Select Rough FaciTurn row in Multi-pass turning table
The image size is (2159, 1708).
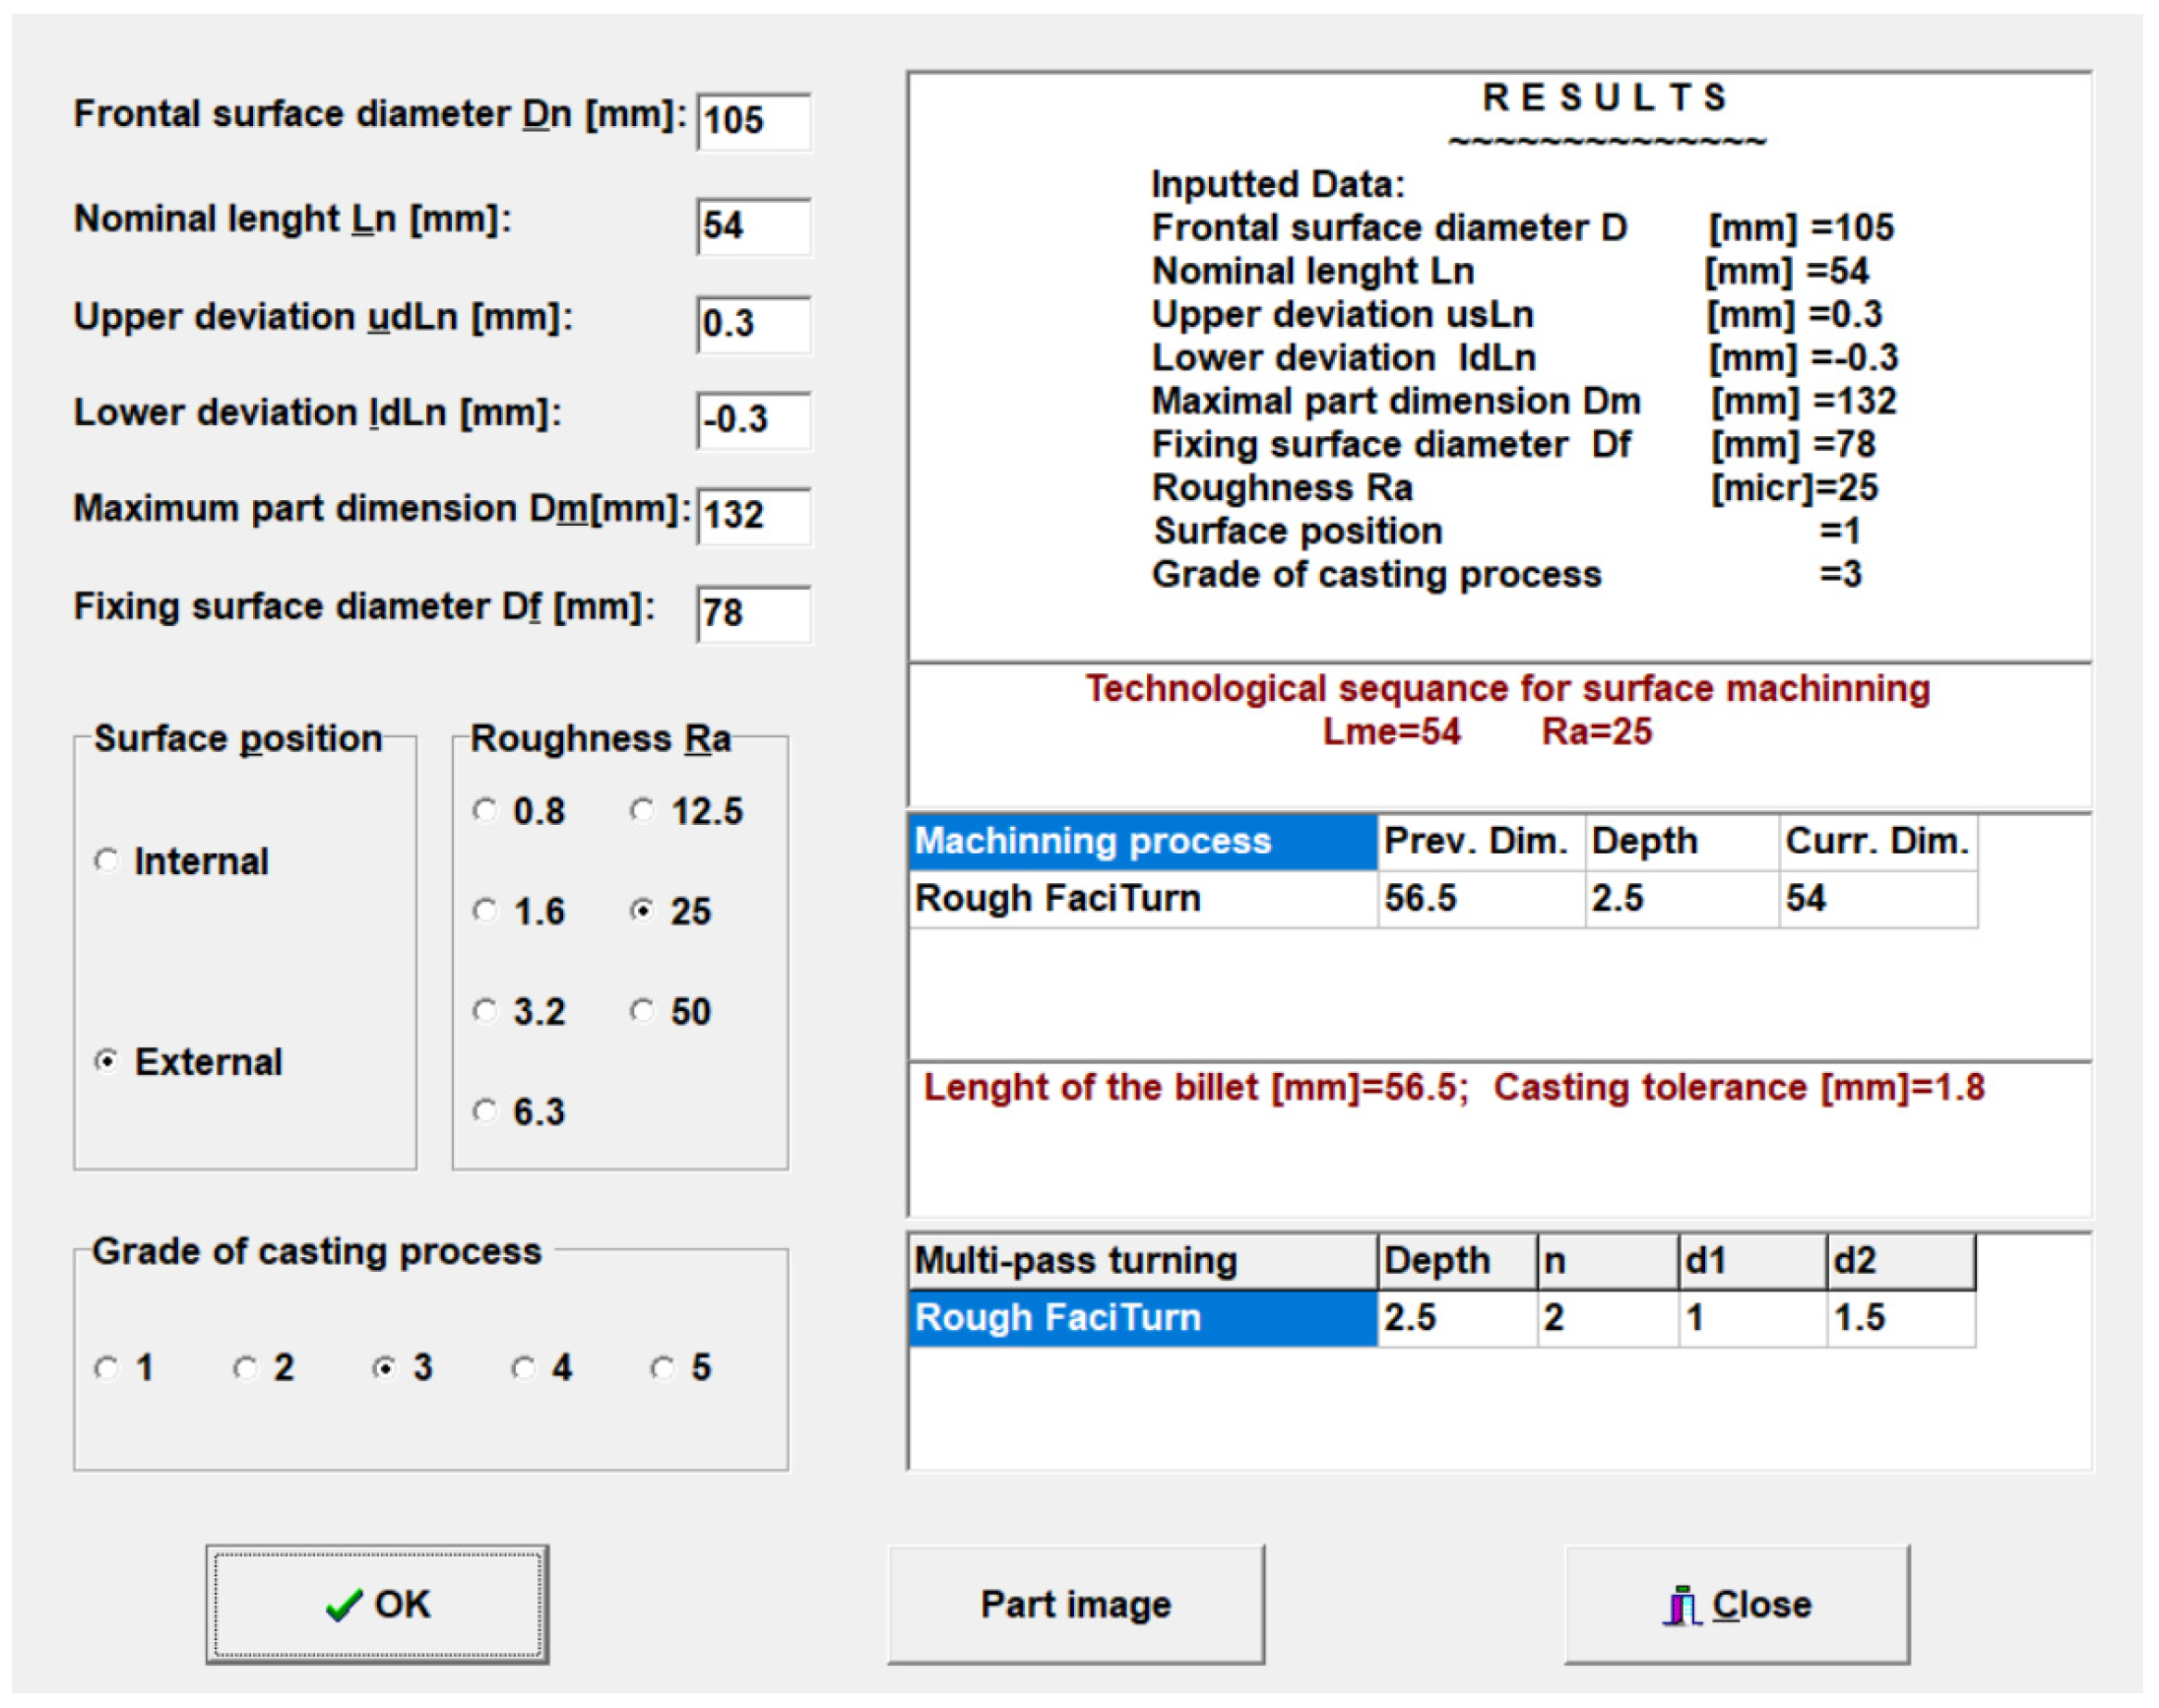point(1141,1318)
